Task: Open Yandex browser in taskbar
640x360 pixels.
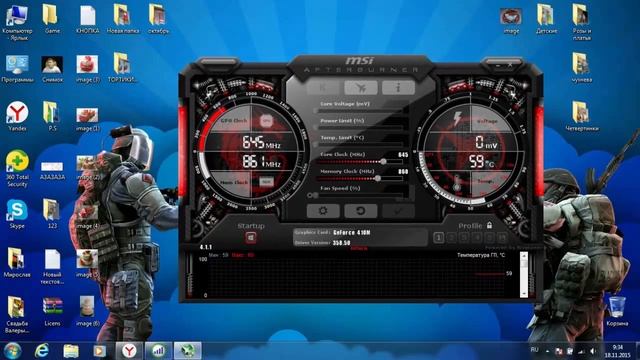Action: tap(129, 351)
